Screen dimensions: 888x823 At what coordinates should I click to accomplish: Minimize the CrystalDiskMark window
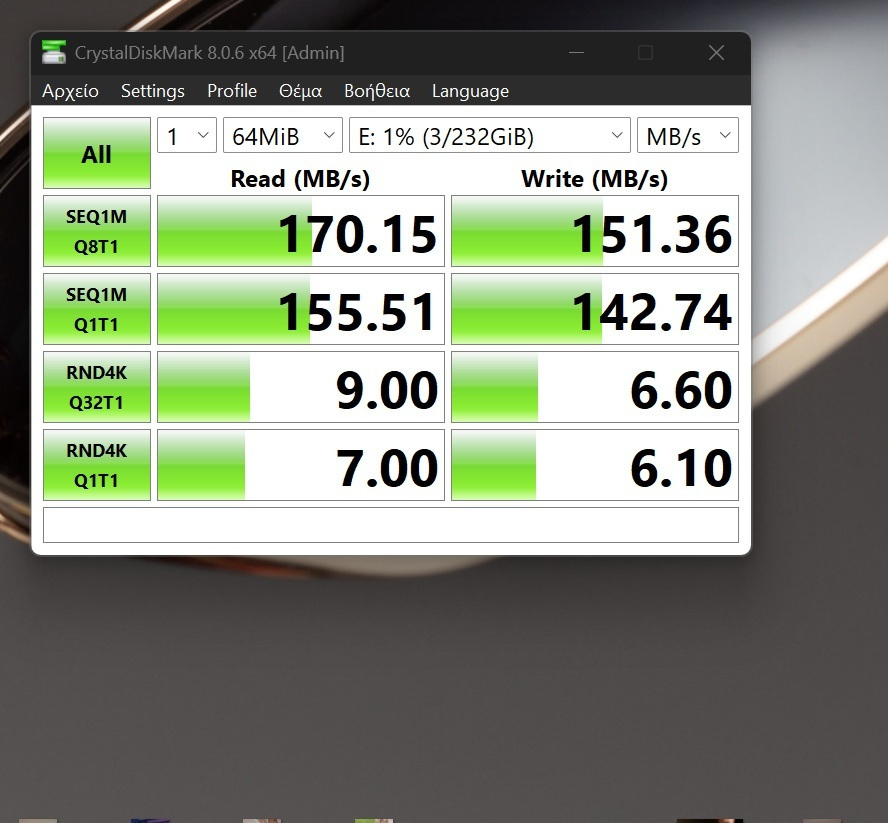[577, 53]
